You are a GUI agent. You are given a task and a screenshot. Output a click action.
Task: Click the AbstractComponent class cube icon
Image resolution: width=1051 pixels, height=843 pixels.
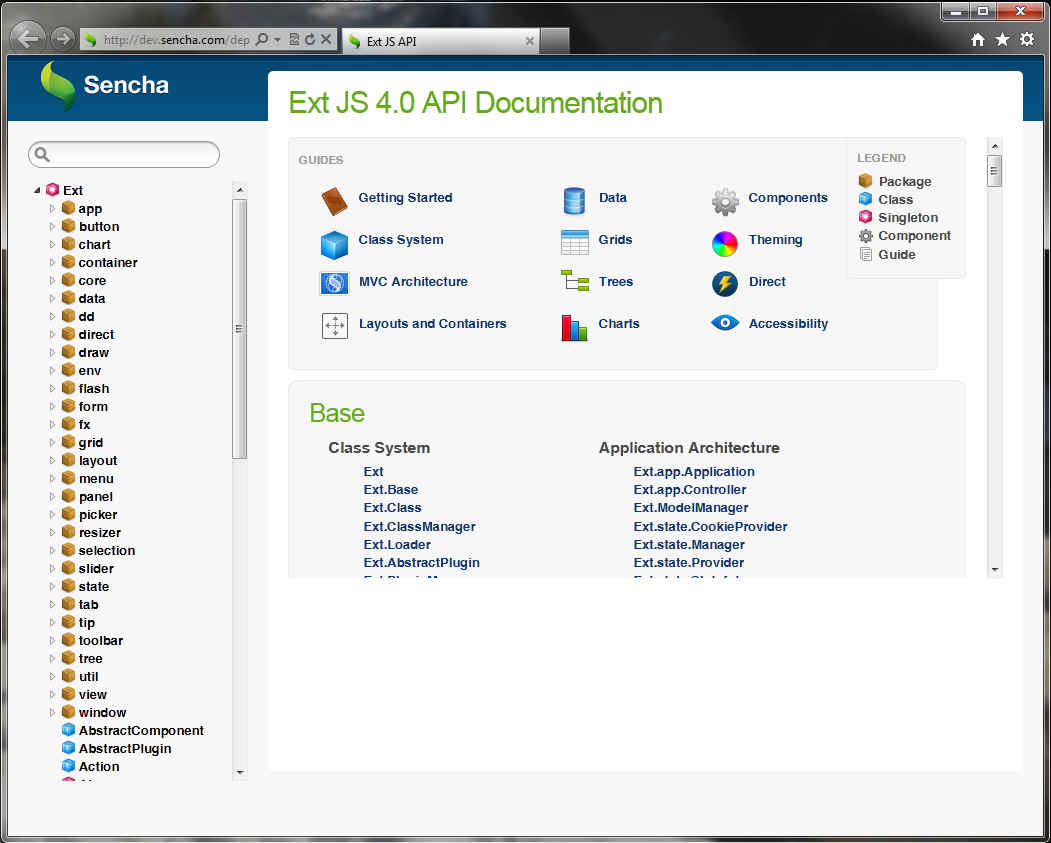pyautogui.click(x=68, y=730)
